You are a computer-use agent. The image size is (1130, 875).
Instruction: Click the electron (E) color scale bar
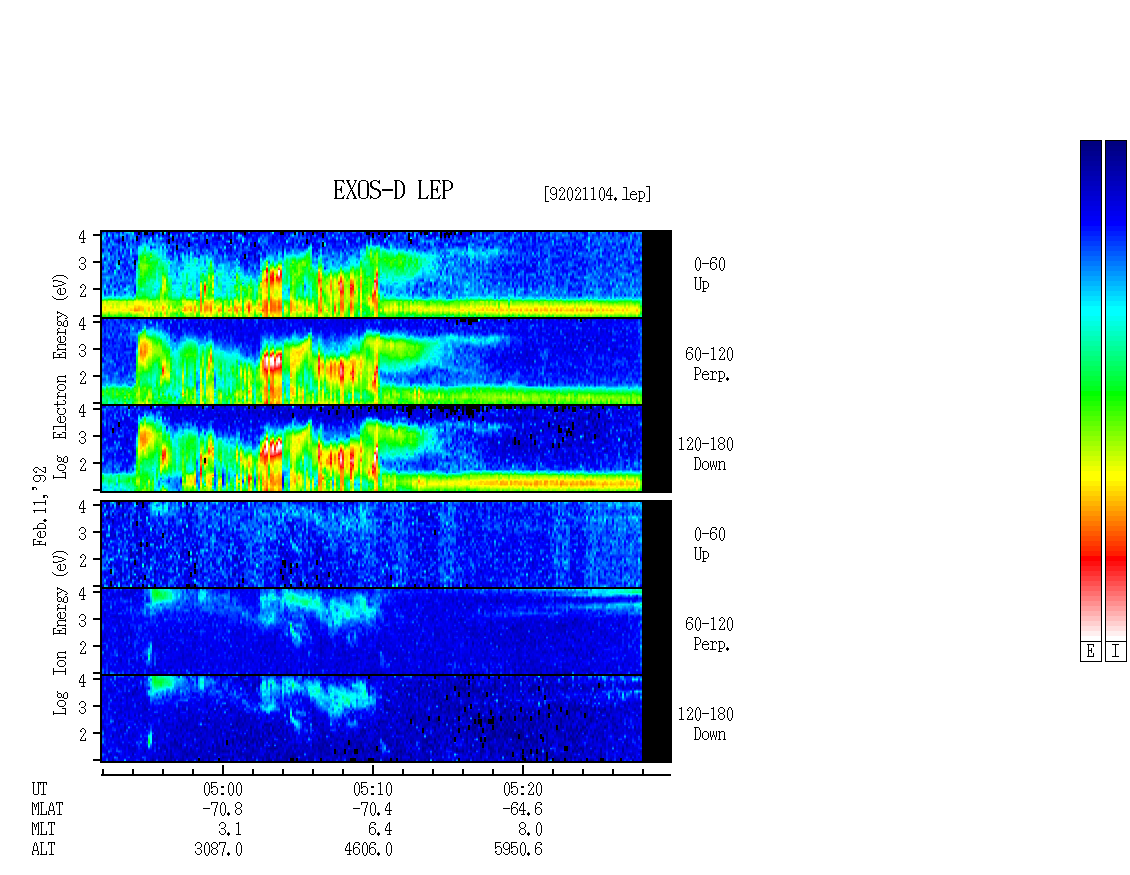pyautogui.click(x=1090, y=390)
